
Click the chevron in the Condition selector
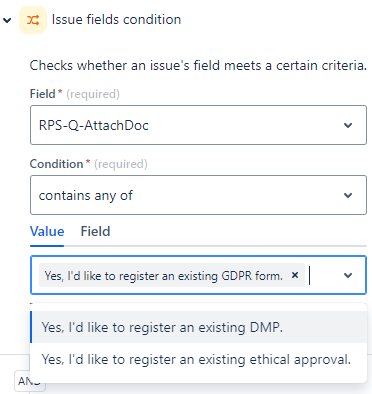[348, 195]
